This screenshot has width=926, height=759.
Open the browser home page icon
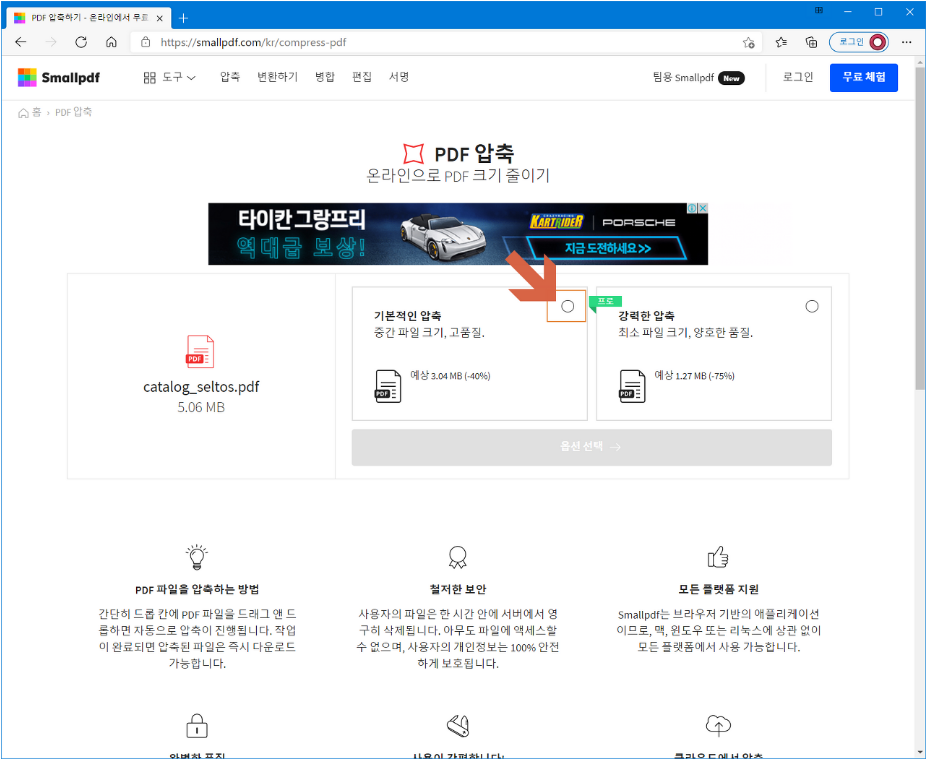coord(111,42)
